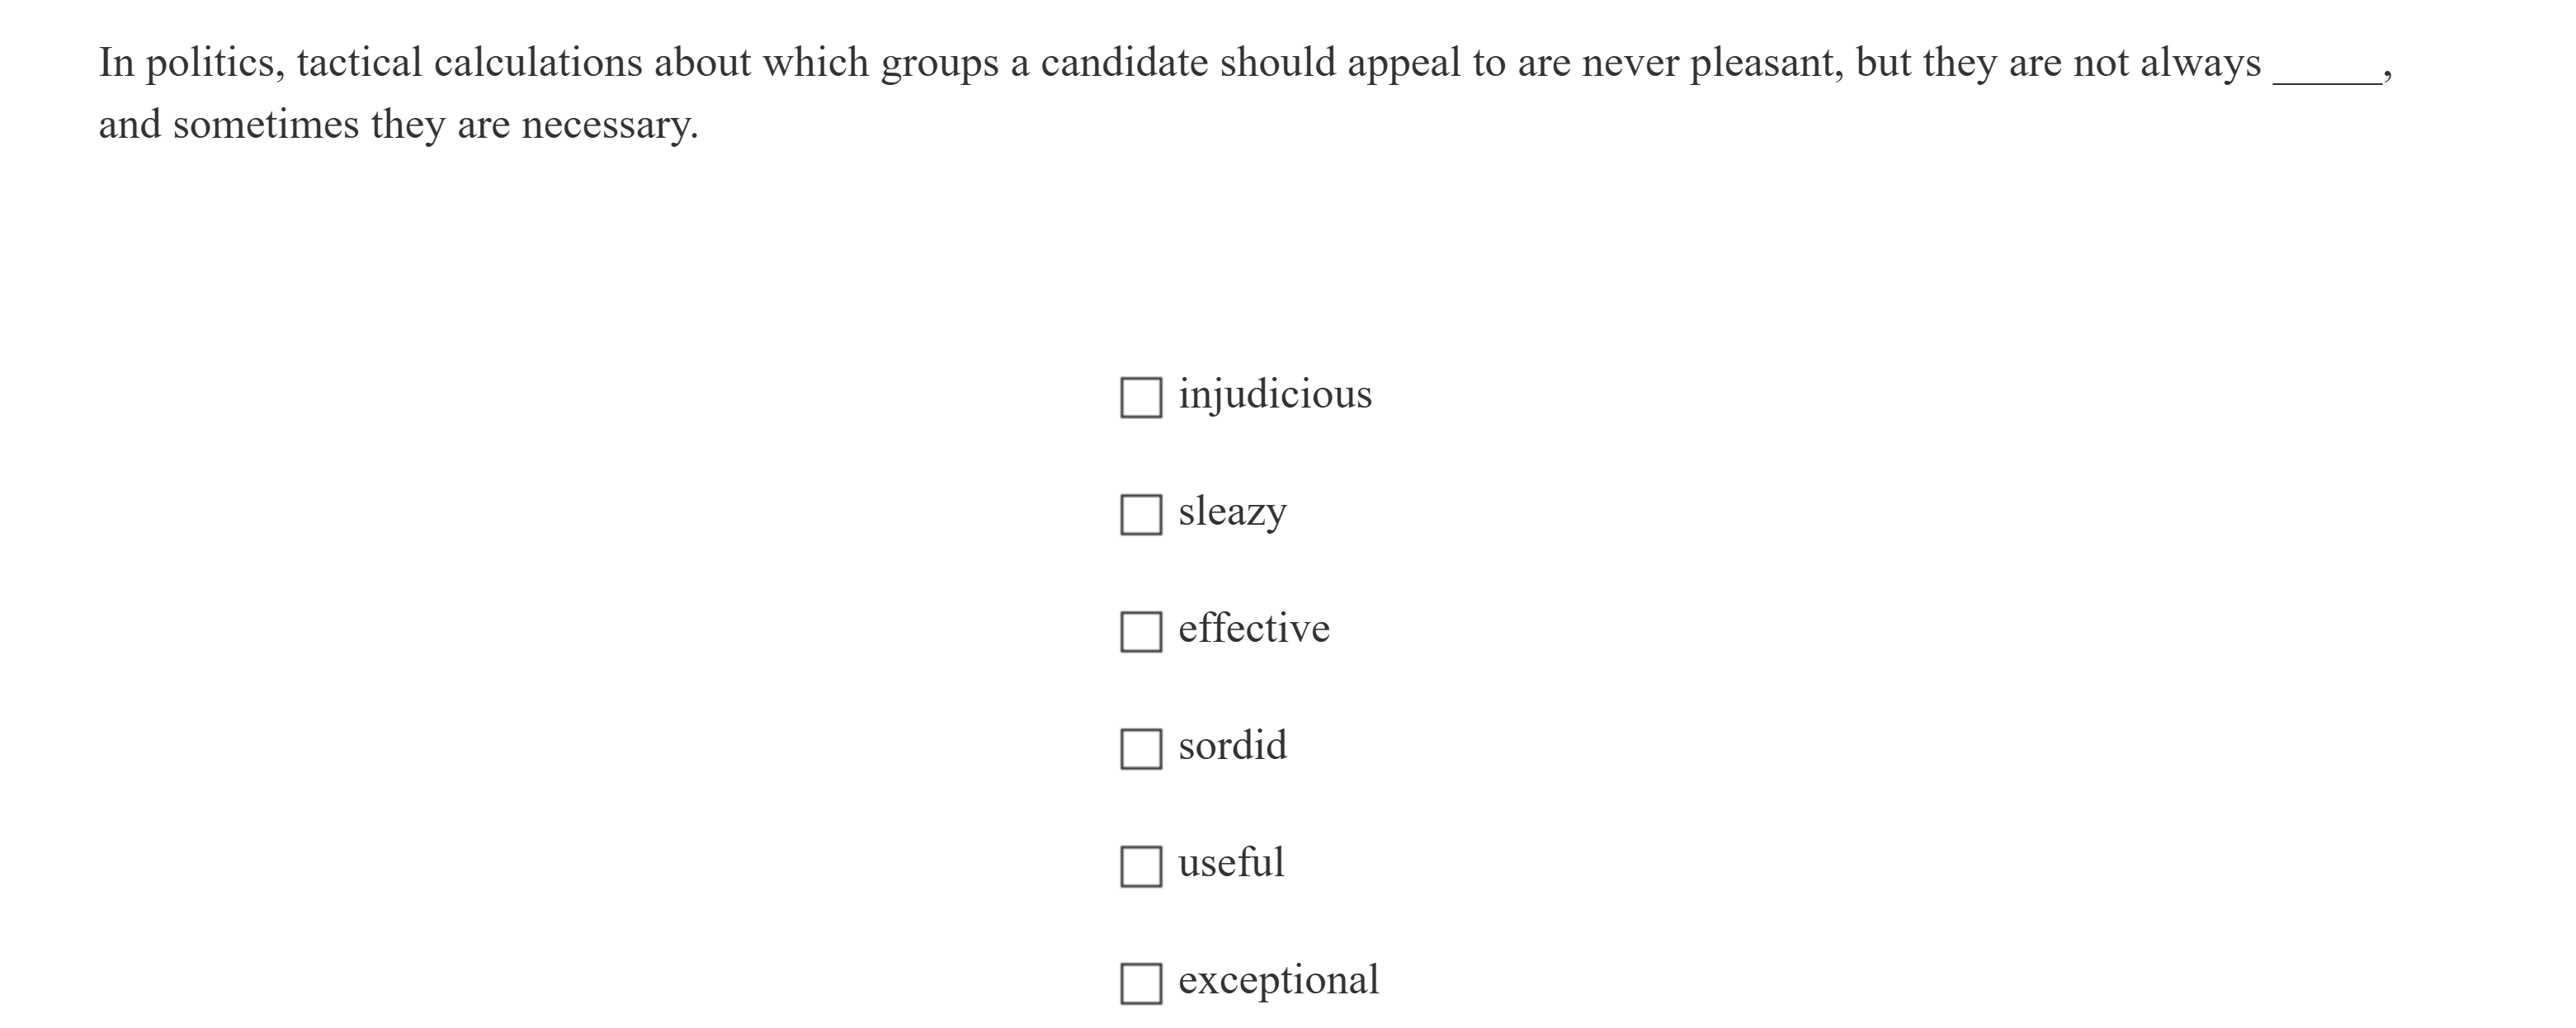
Task: Select the checkbox for 'sordid'
Action: pyautogui.click(x=1141, y=748)
